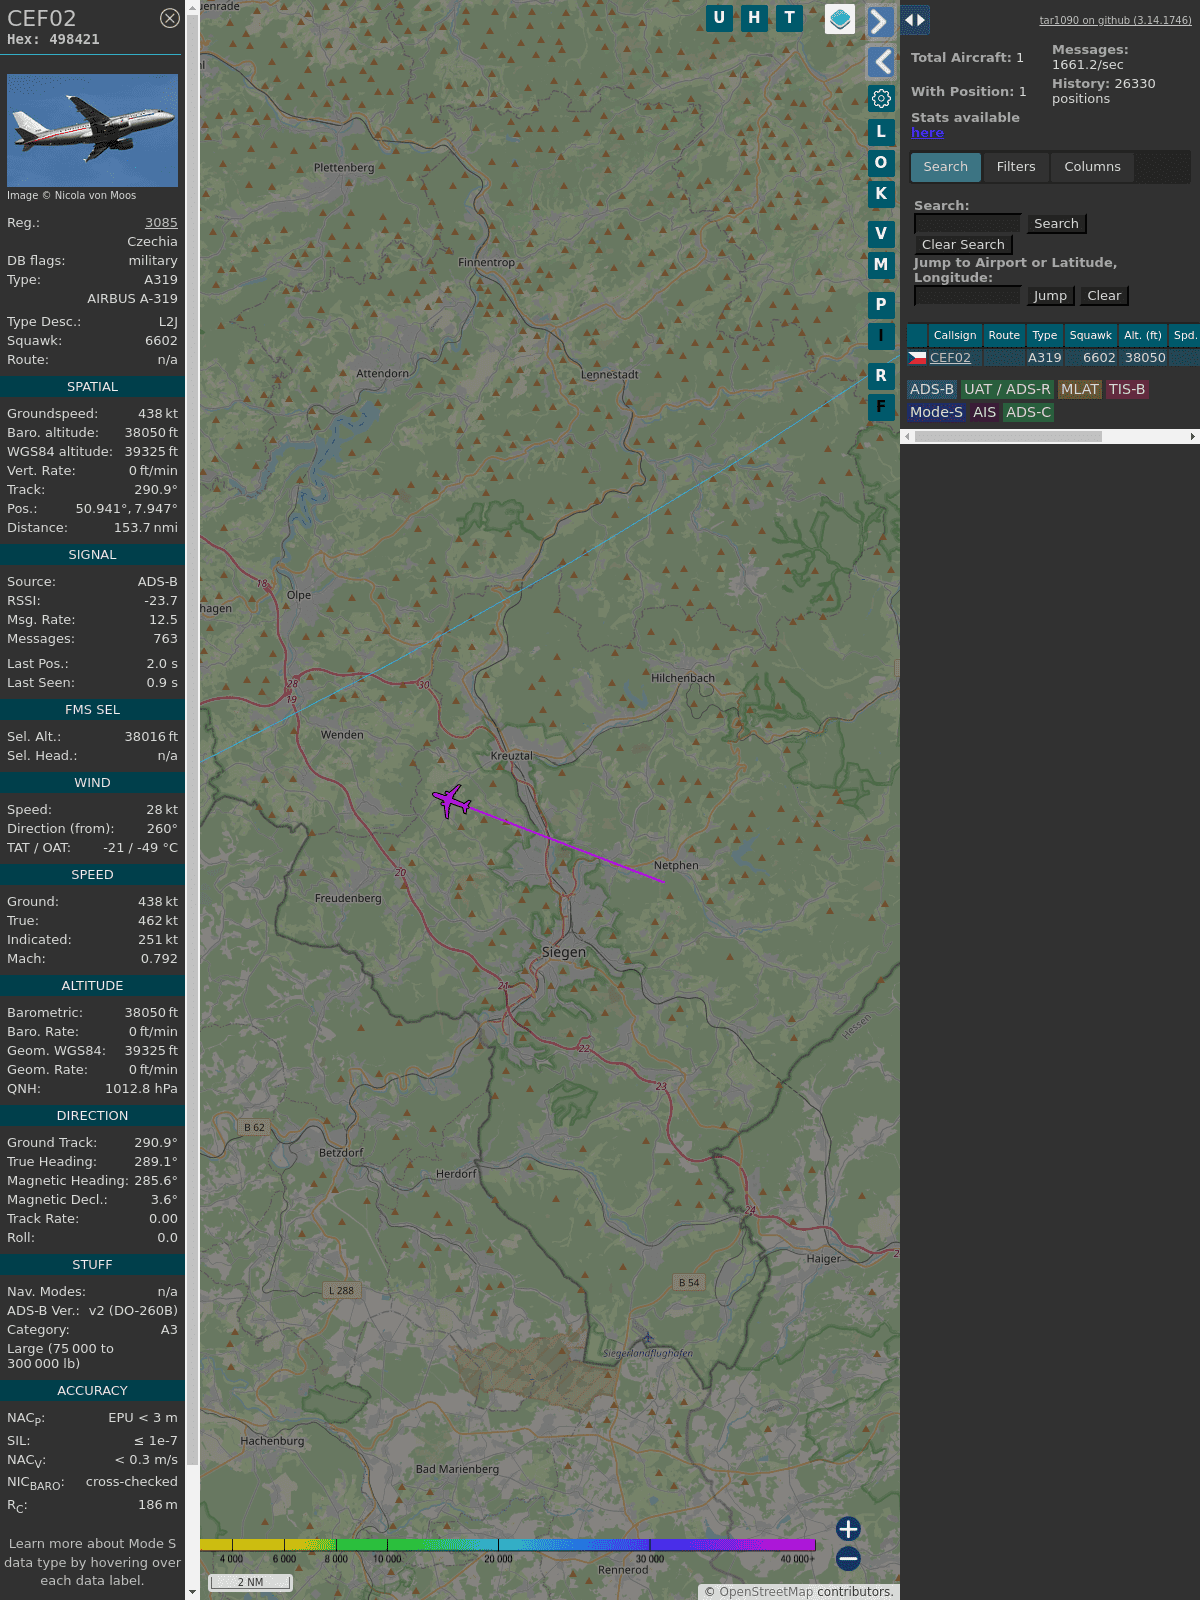The image size is (1200, 1600).
Task: Switch to the Columns tab
Action: [1092, 167]
